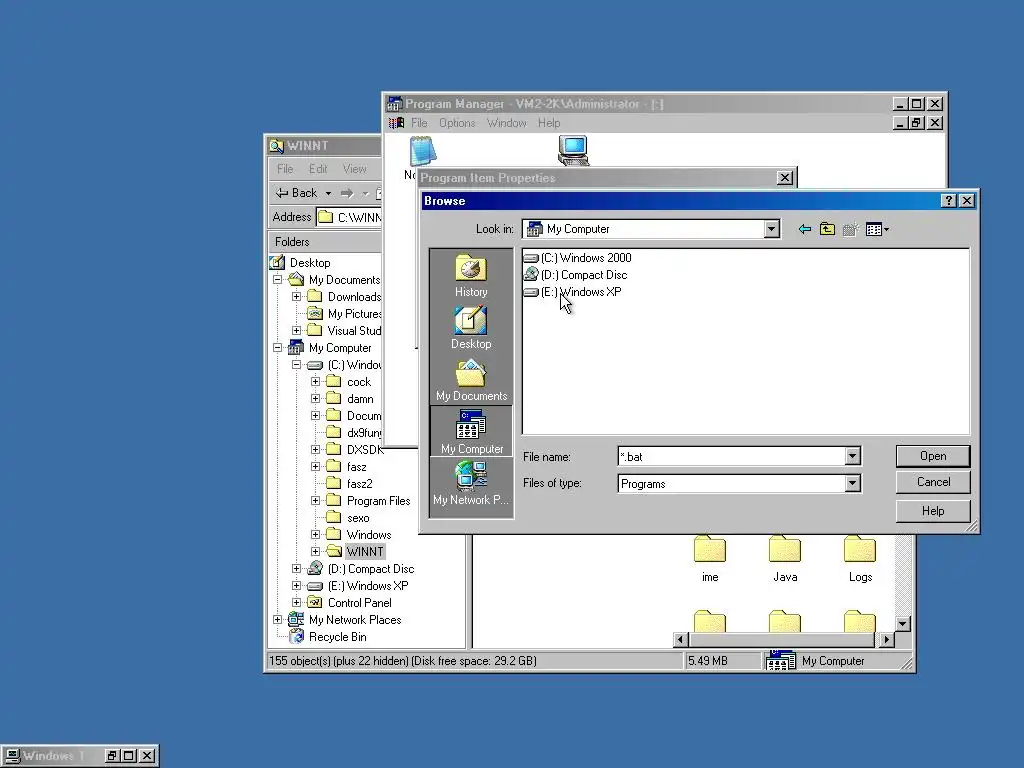Click the WINNT address bar field
Viewport: 1024px width, 768px height.
[349, 217]
